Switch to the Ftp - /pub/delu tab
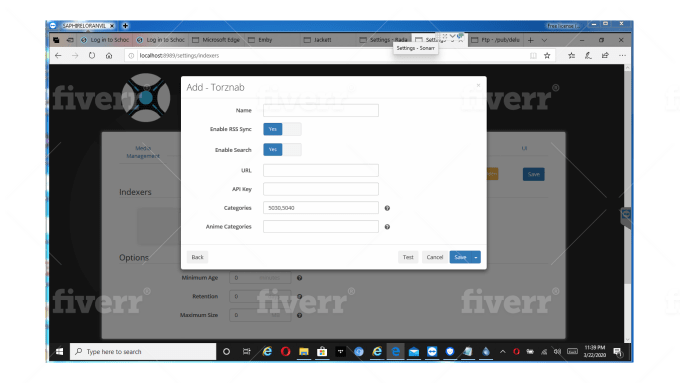 point(495,40)
